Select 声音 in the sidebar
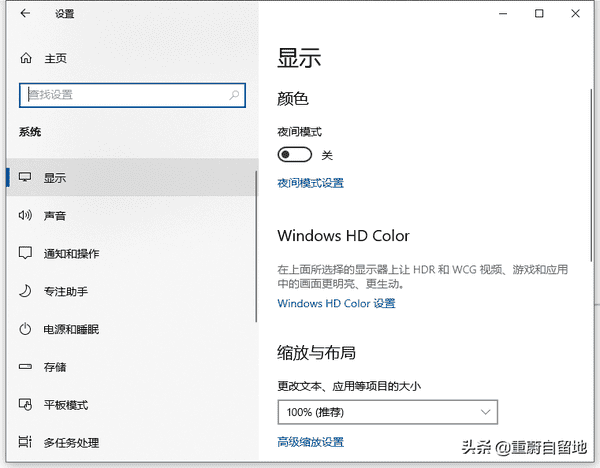 (132, 215)
